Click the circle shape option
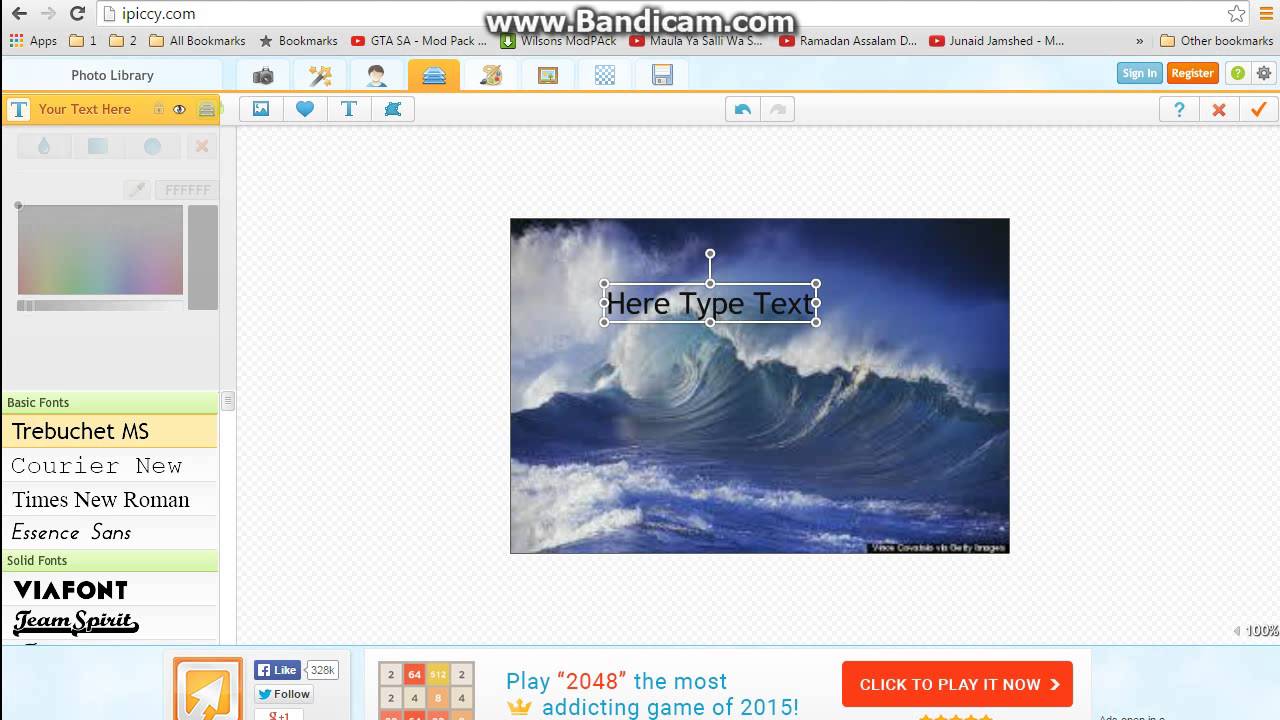 (x=152, y=146)
